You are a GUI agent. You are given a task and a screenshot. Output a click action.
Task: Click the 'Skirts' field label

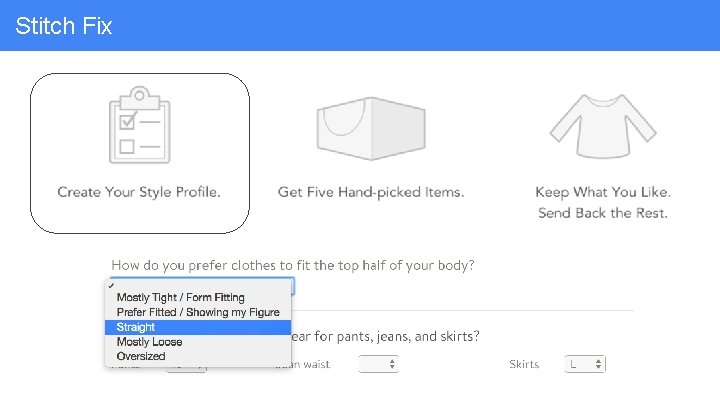click(524, 364)
